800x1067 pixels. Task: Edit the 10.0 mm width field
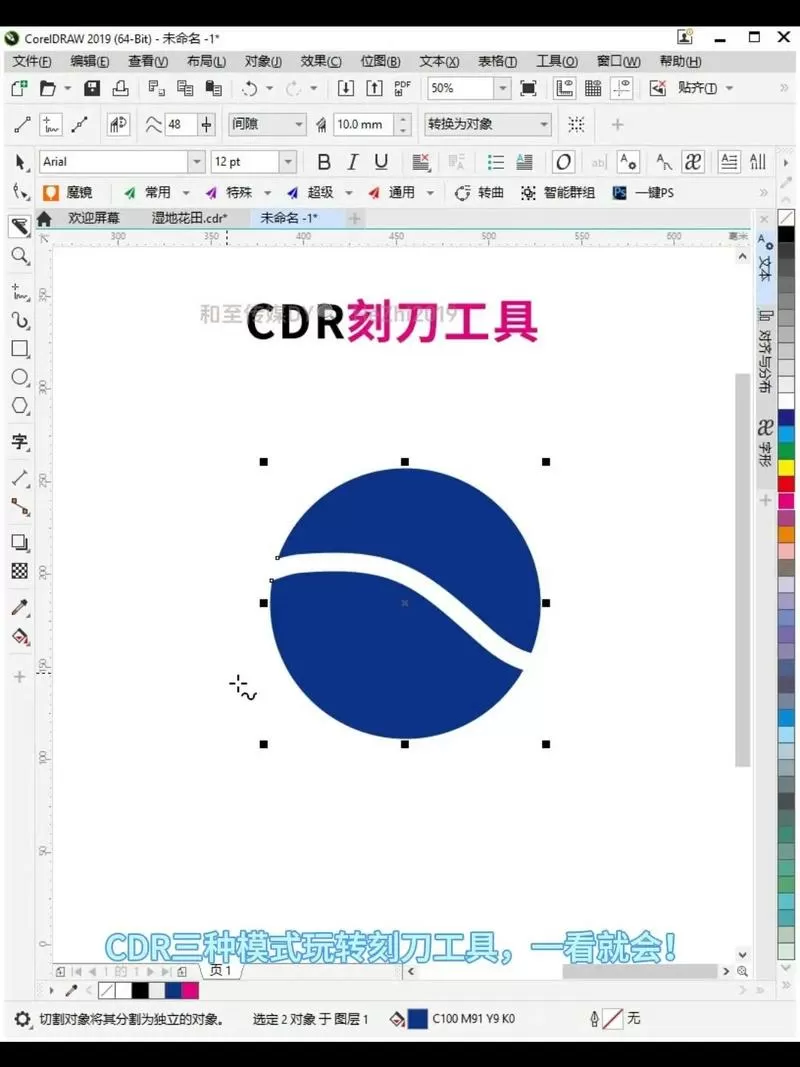(x=364, y=125)
